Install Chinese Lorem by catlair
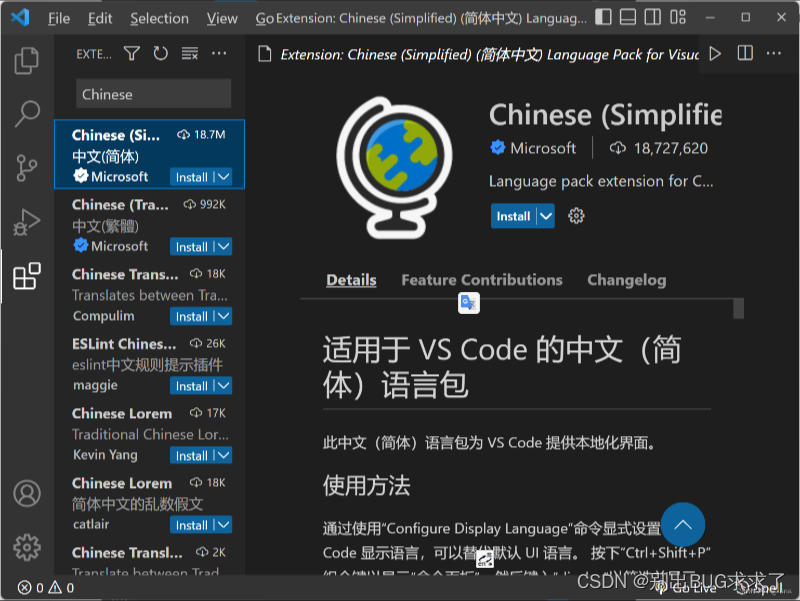The width and height of the screenshot is (800, 601). [x=191, y=525]
